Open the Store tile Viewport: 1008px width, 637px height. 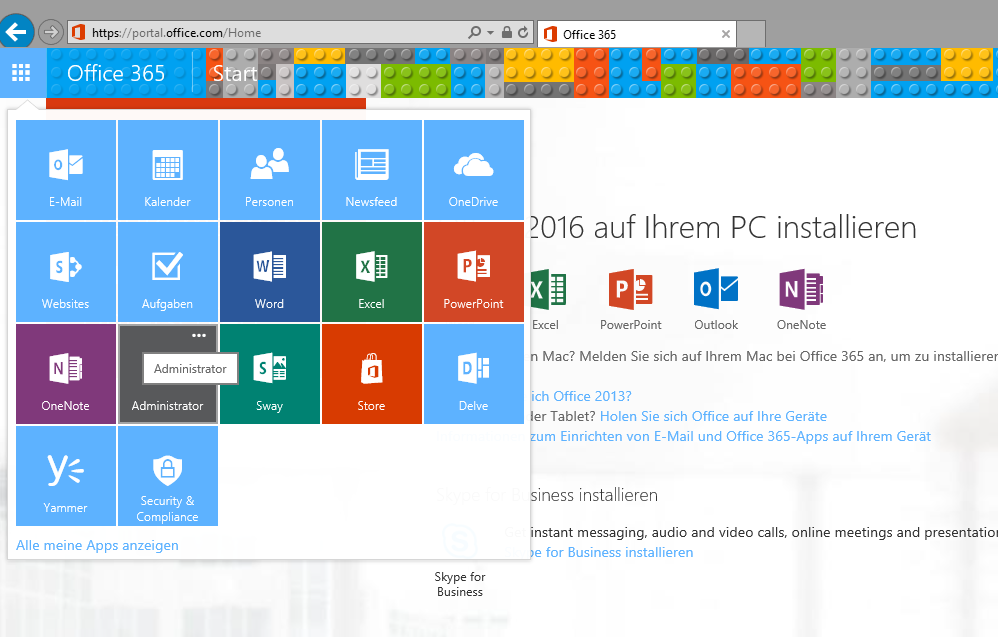372,374
